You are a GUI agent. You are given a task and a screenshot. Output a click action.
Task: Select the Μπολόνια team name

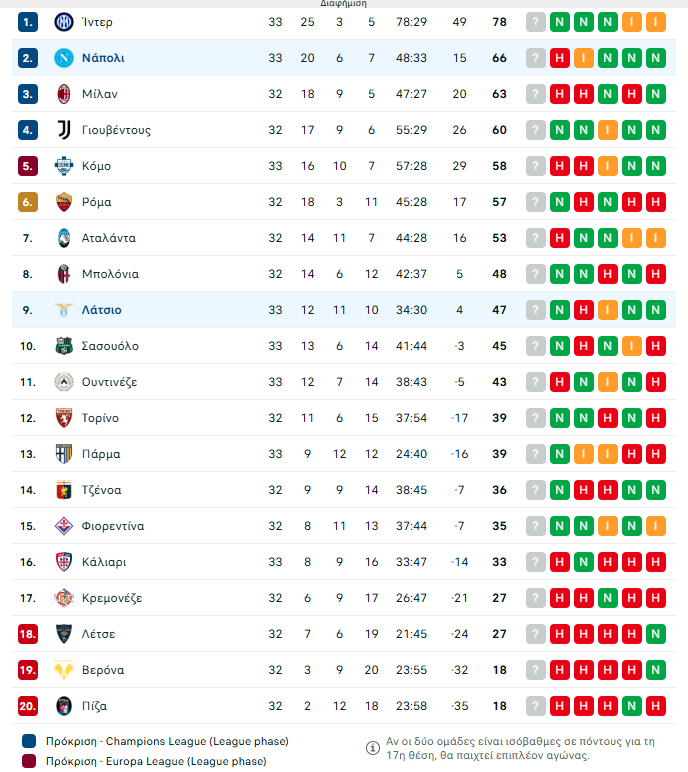pos(110,274)
